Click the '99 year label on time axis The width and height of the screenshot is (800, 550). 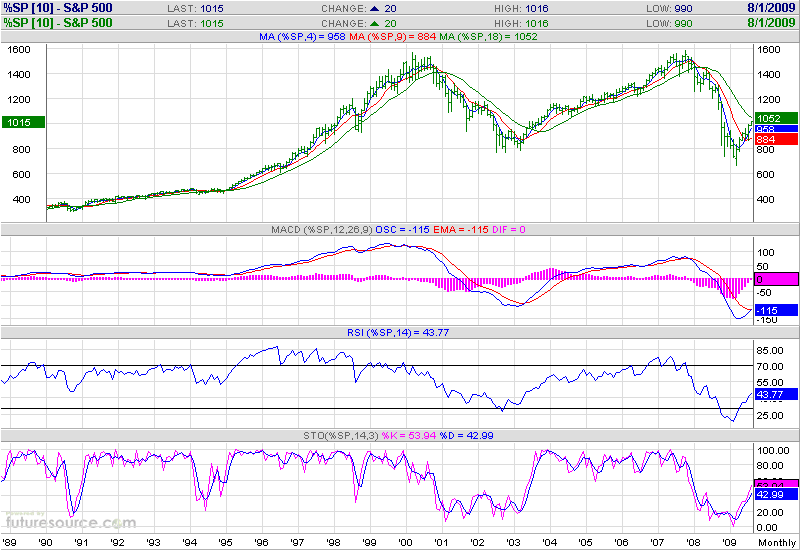[369, 542]
